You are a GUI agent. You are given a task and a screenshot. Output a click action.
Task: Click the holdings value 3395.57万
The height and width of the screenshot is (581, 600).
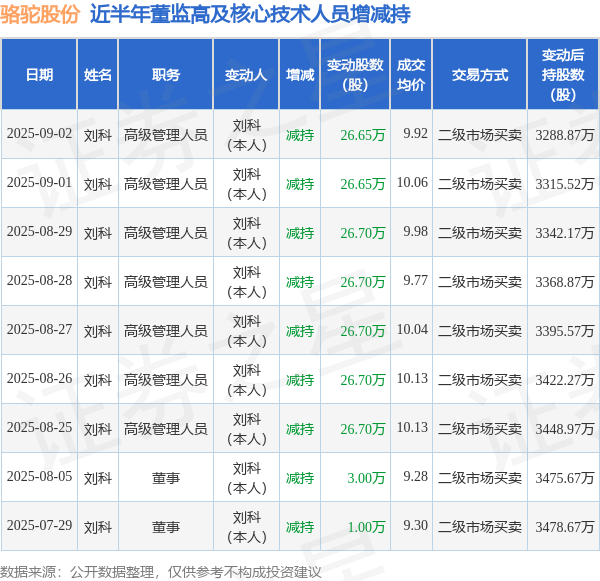click(564, 331)
